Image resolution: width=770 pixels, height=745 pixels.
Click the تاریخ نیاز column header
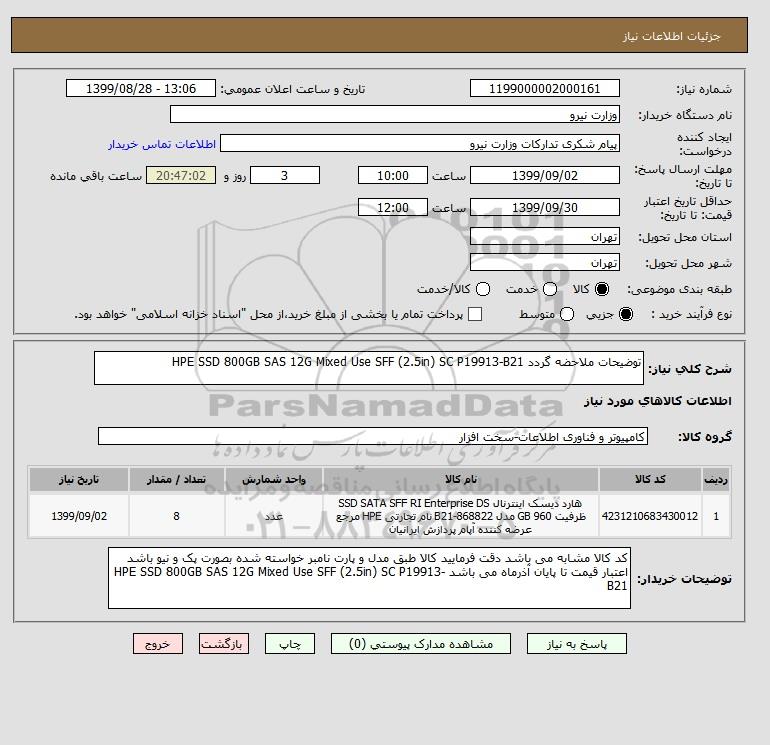tap(79, 479)
